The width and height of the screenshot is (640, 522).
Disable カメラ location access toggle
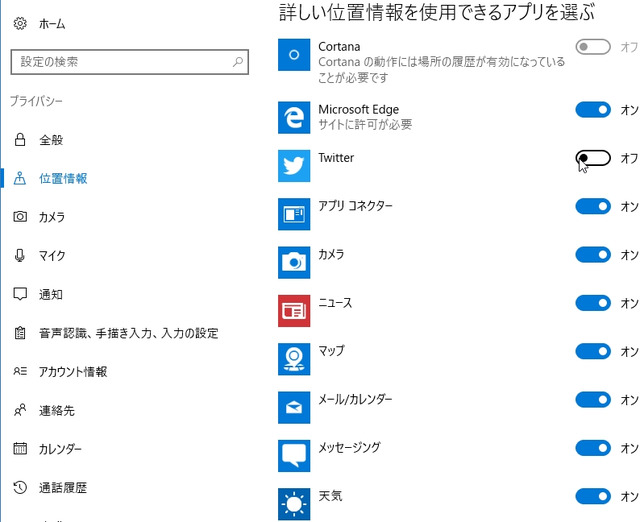coord(593,255)
